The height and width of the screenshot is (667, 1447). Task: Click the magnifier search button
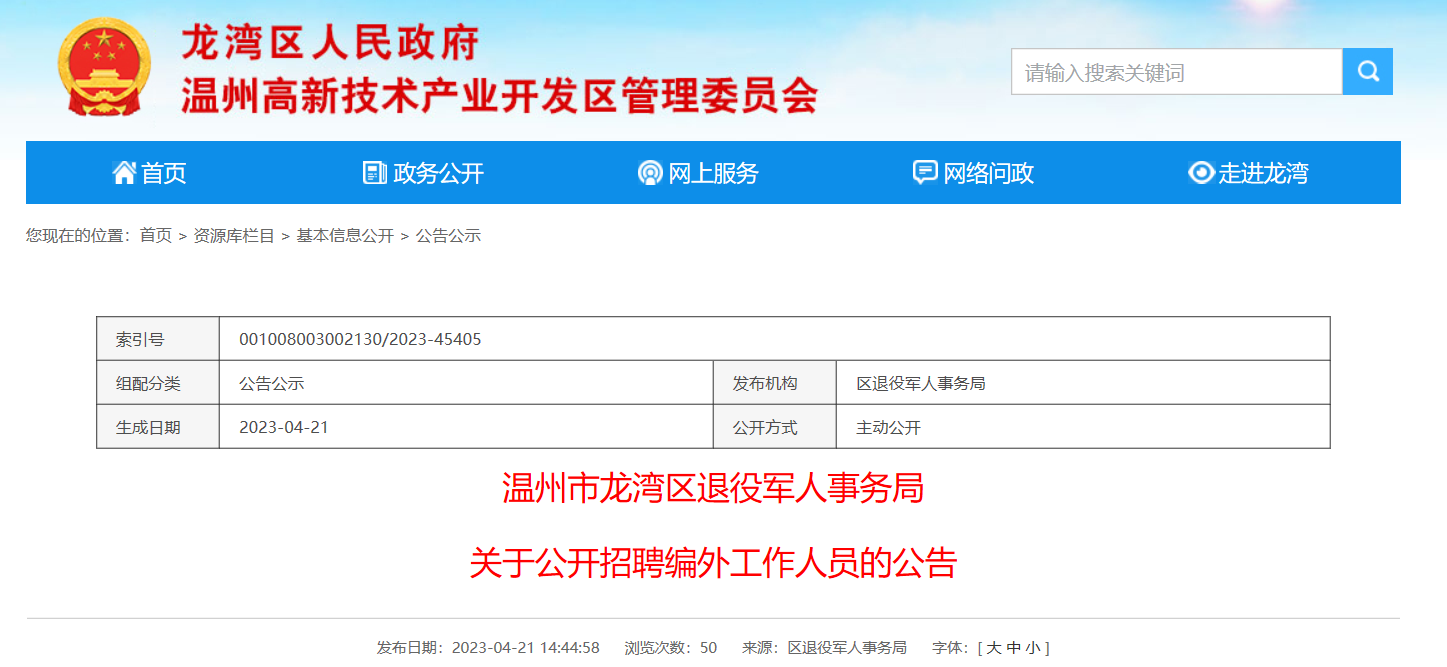(1368, 72)
